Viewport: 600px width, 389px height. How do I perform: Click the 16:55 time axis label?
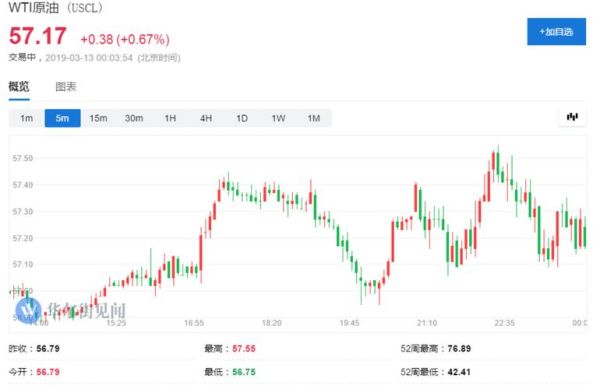pos(194,323)
